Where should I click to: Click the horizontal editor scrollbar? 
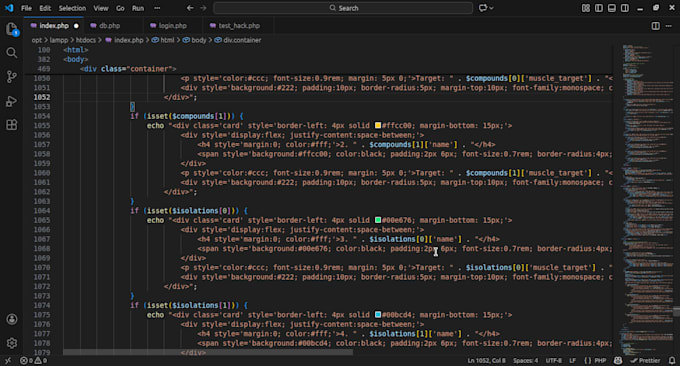click(208, 352)
